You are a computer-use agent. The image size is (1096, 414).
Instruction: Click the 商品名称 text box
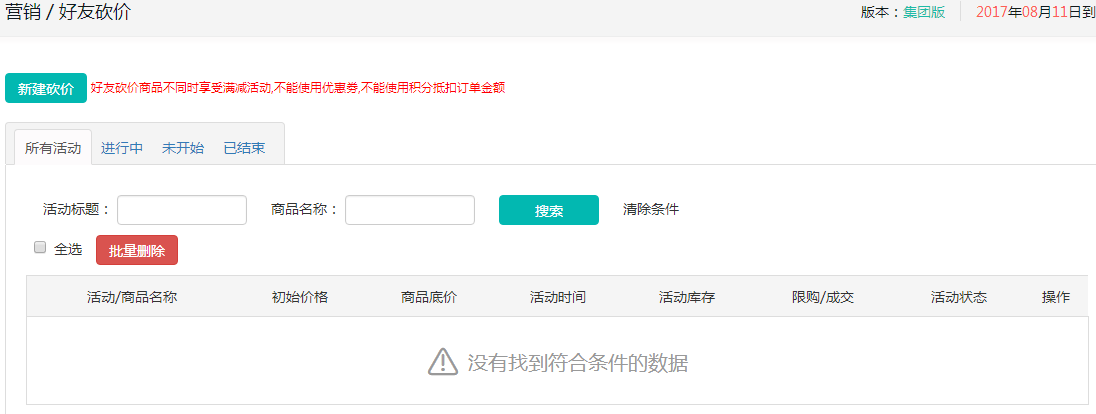[410, 210]
